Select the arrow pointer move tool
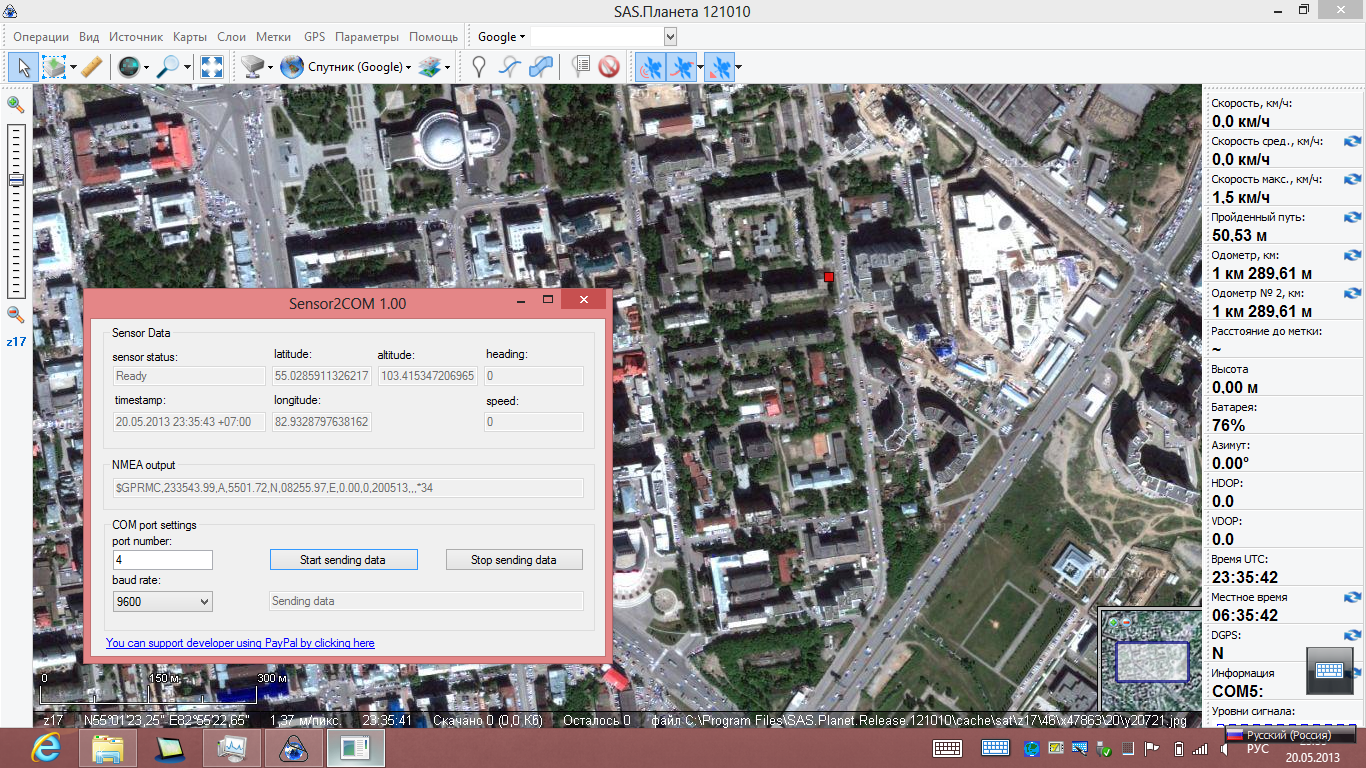This screenshot has height=768, width=1366. [23, 67]
